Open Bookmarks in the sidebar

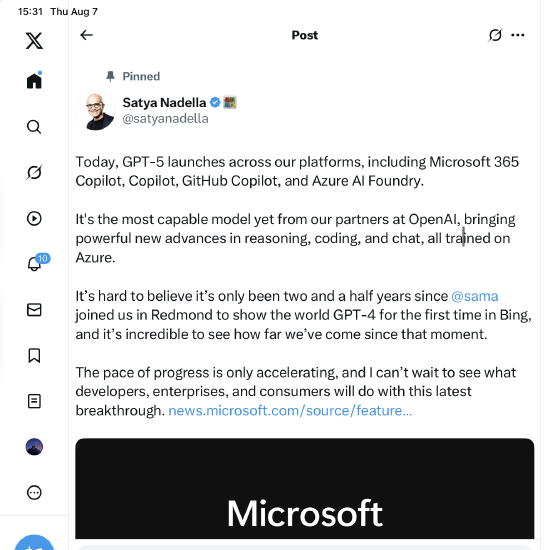34,356
